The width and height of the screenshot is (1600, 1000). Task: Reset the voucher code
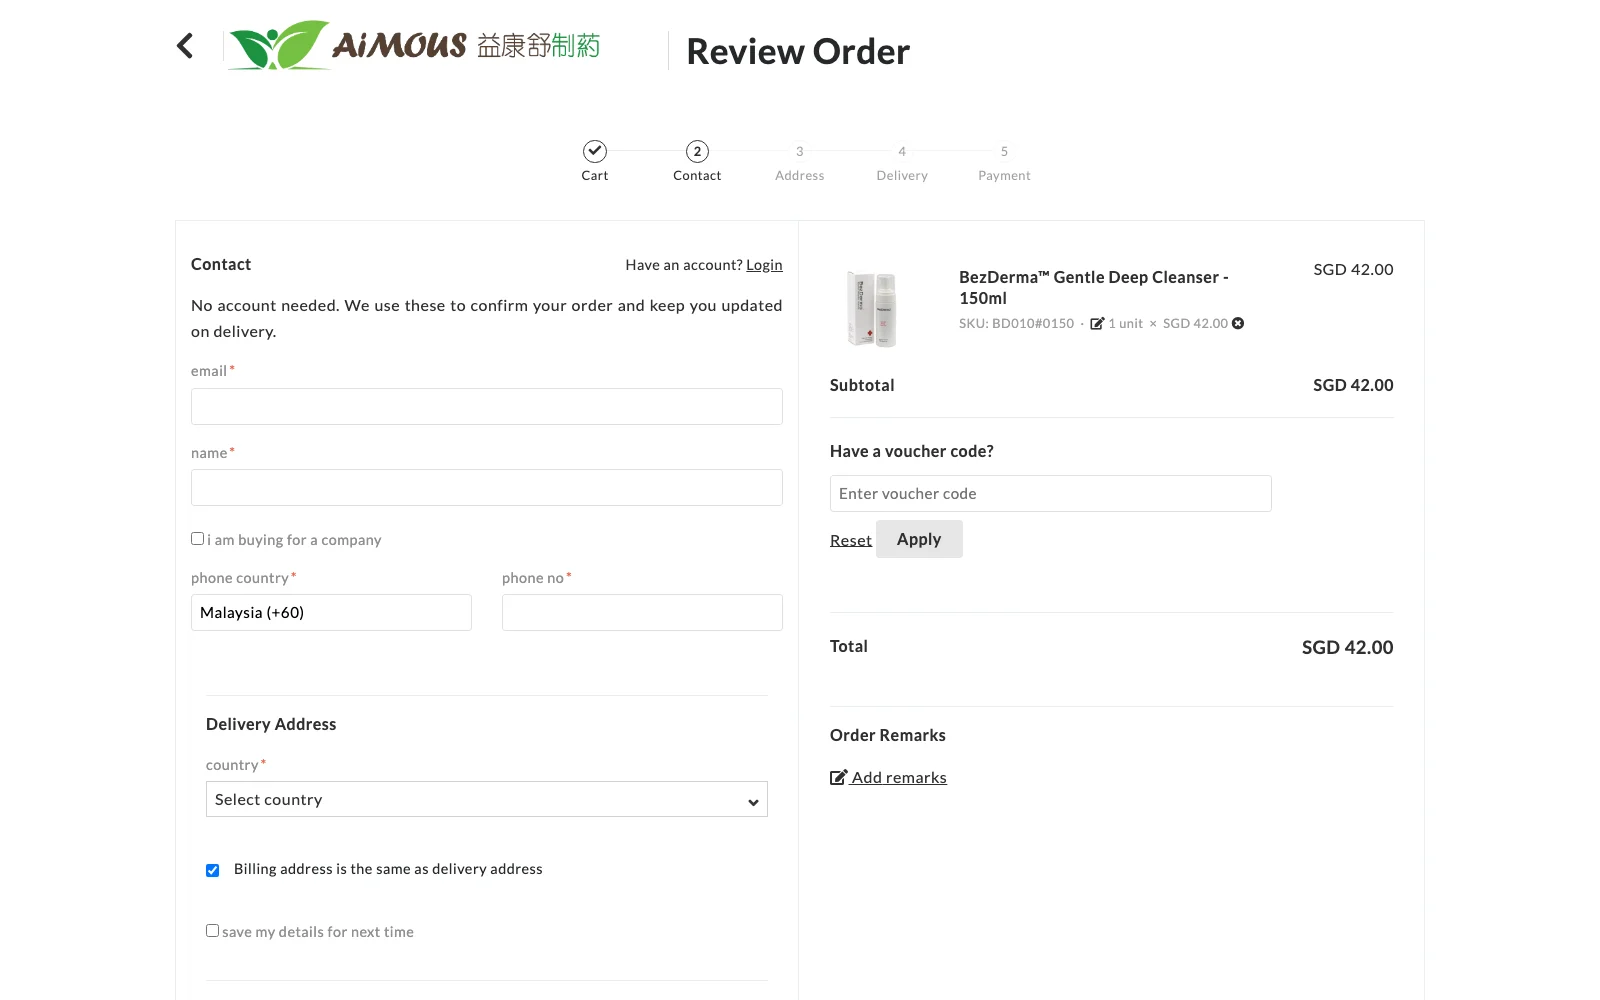click(851, 540)
